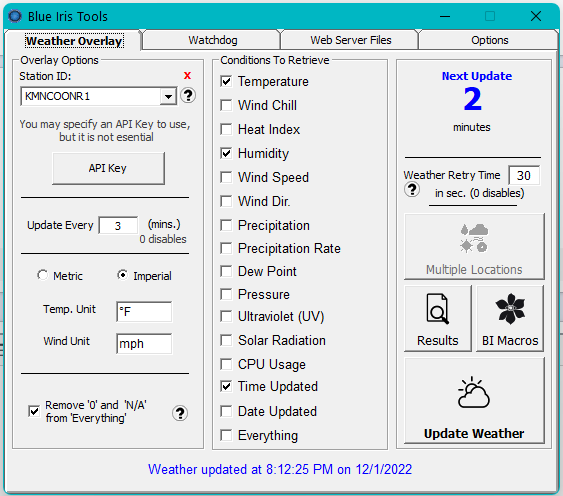
Task: Uncheck the Humidity condition
Action: click(226, 153)
